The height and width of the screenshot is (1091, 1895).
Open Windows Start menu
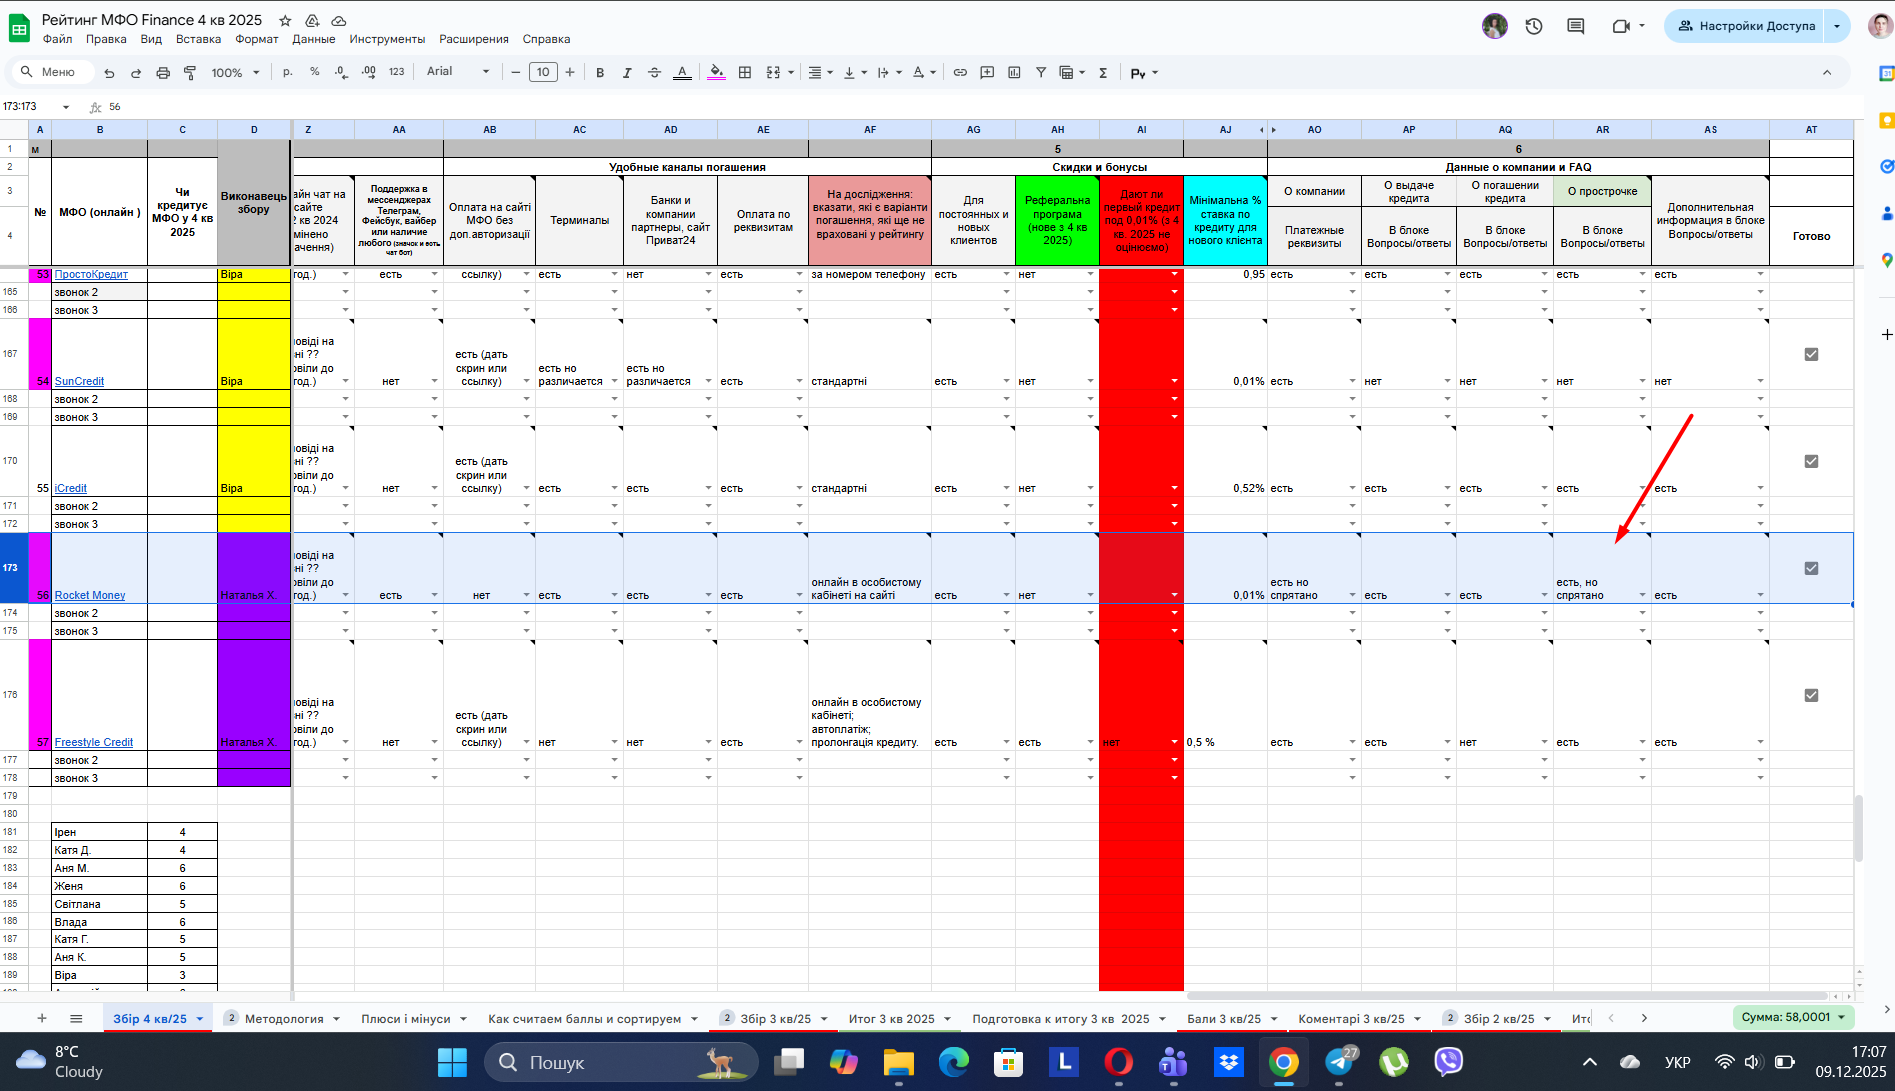click(452, 1062)
